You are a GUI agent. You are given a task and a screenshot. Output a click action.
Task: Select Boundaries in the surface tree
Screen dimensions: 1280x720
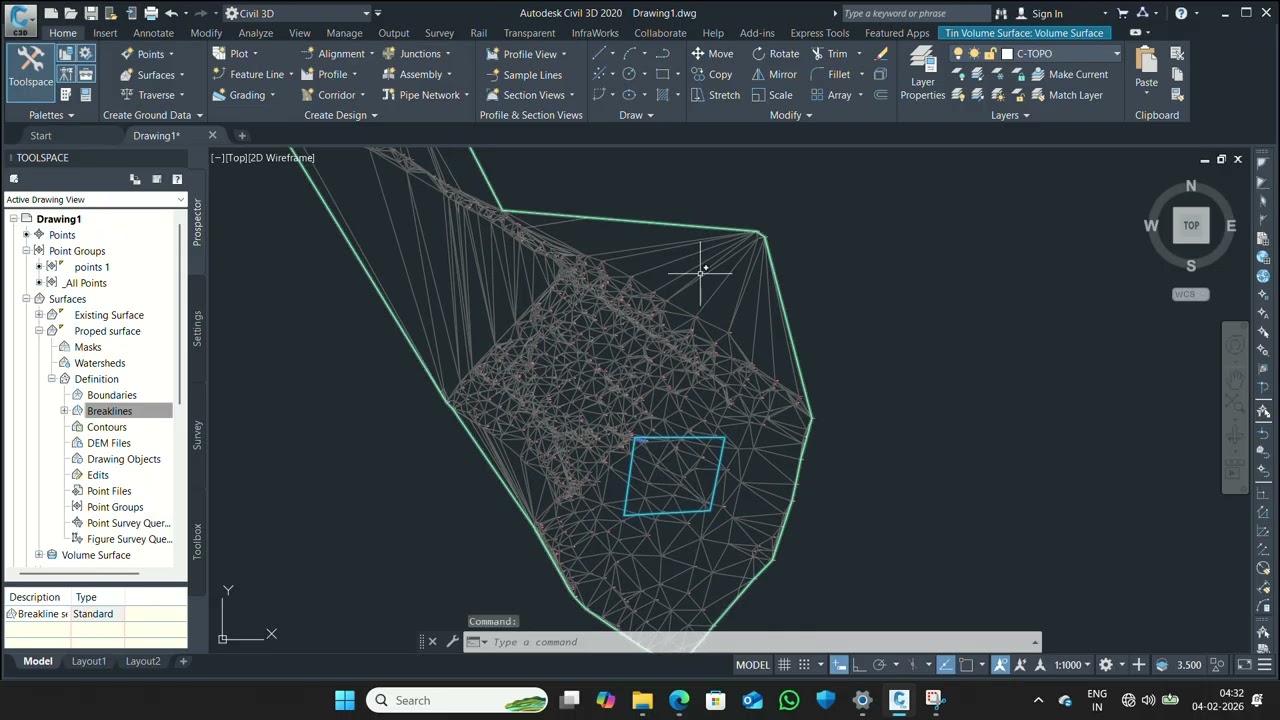coord(111,395)
